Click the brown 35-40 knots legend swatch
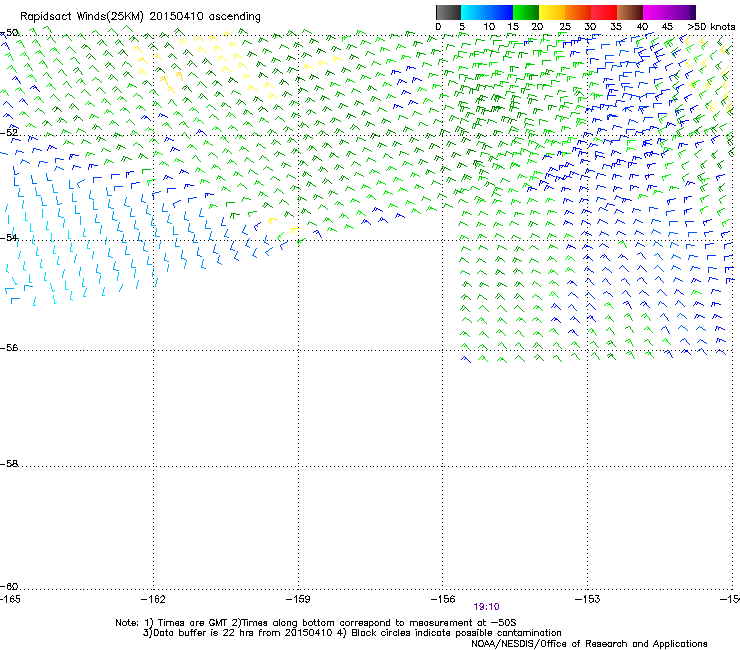 click(630, 12)
